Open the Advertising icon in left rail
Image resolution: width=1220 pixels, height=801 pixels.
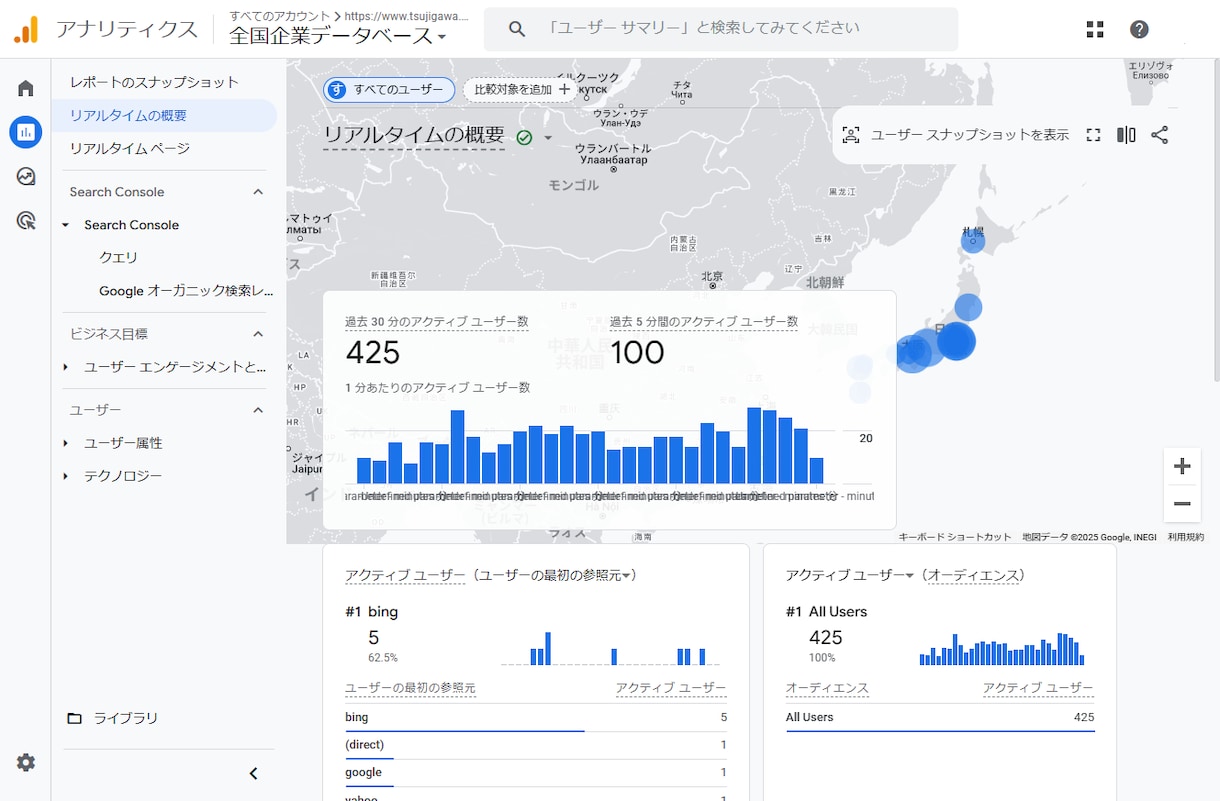pyautogui.click(x=26, y=221)
